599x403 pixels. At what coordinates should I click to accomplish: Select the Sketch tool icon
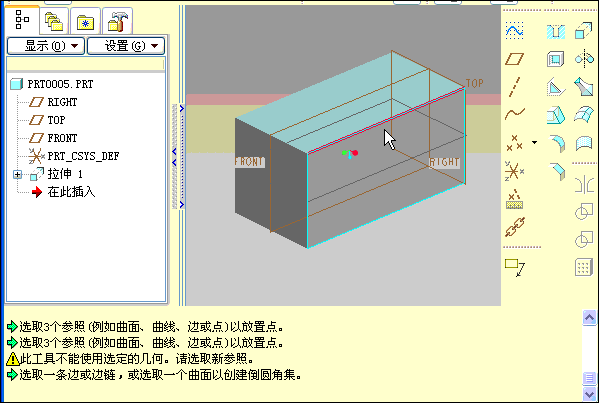pyautogui.click(x=515, y=30)
